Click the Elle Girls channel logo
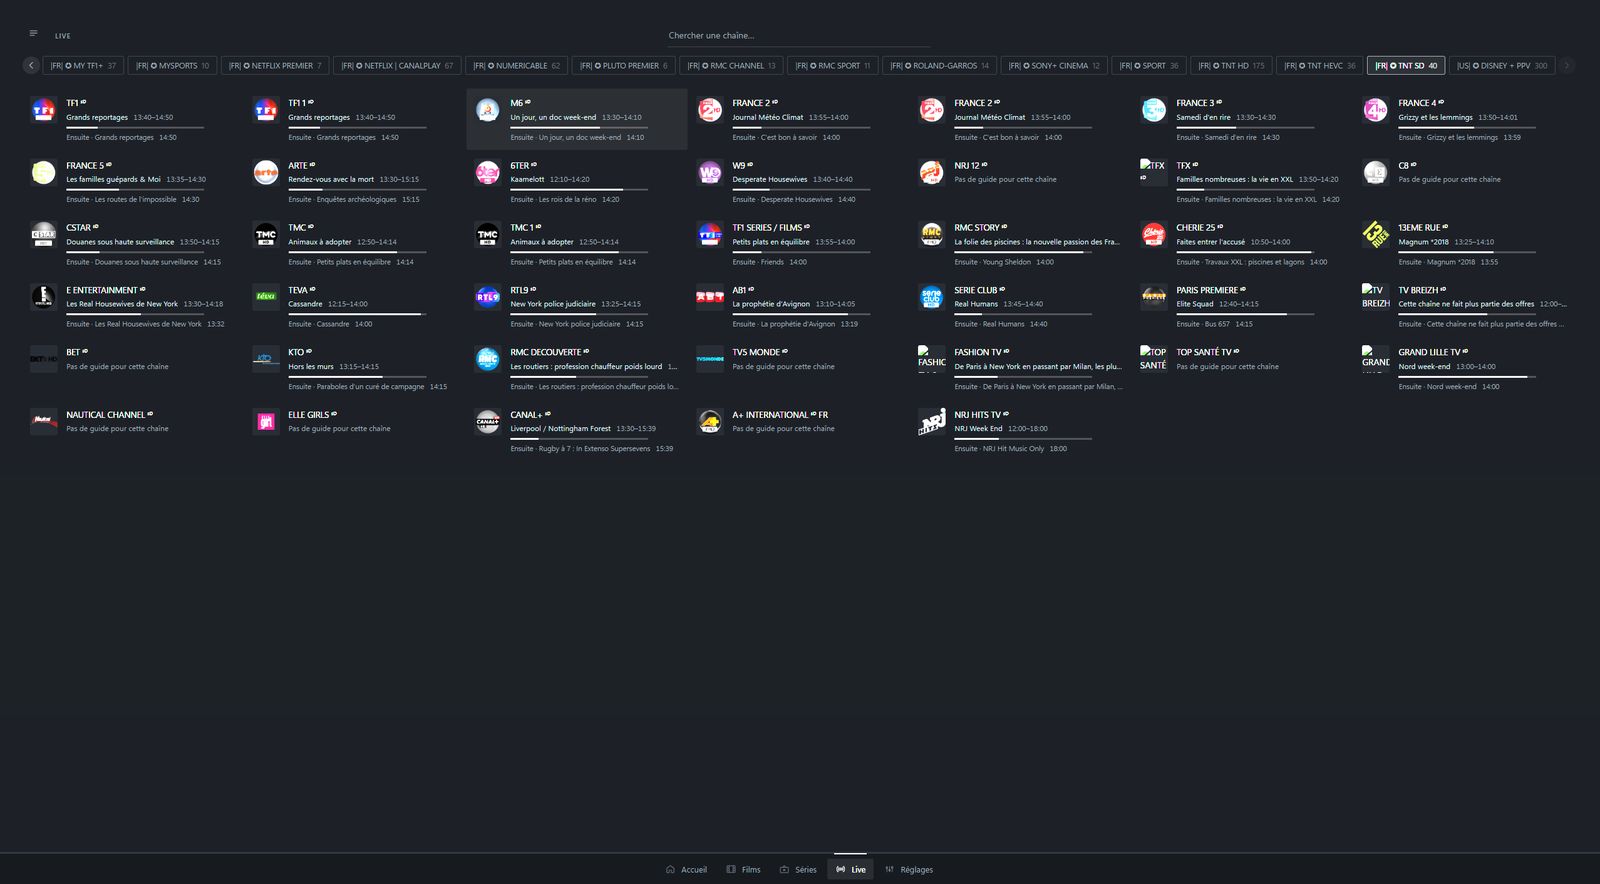 point(266,422)
